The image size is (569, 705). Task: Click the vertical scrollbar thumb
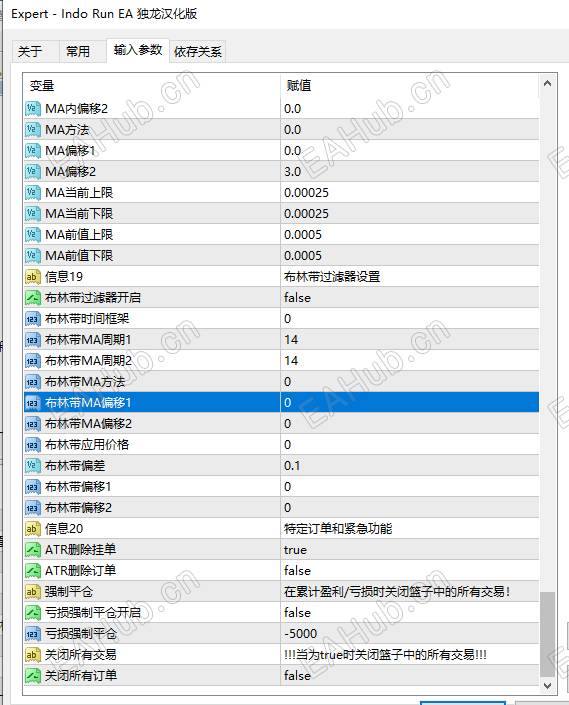point(547,634)
